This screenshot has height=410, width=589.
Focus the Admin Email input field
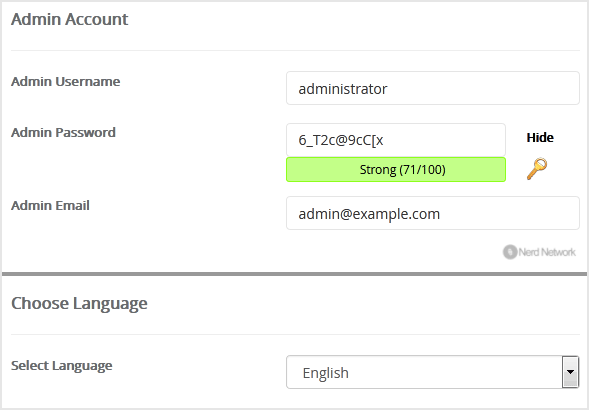pyautogui.click(x=433, y=213)
